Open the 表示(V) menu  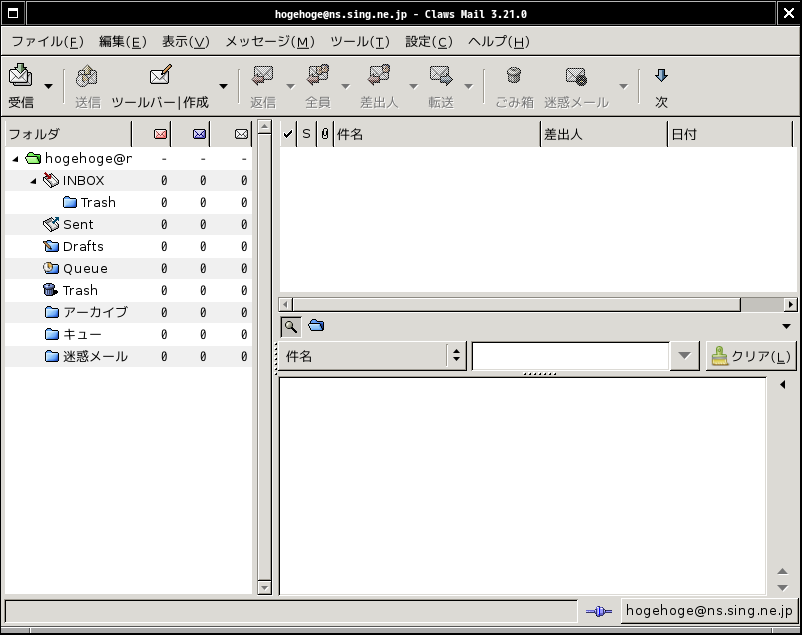(x=186, y=41)
